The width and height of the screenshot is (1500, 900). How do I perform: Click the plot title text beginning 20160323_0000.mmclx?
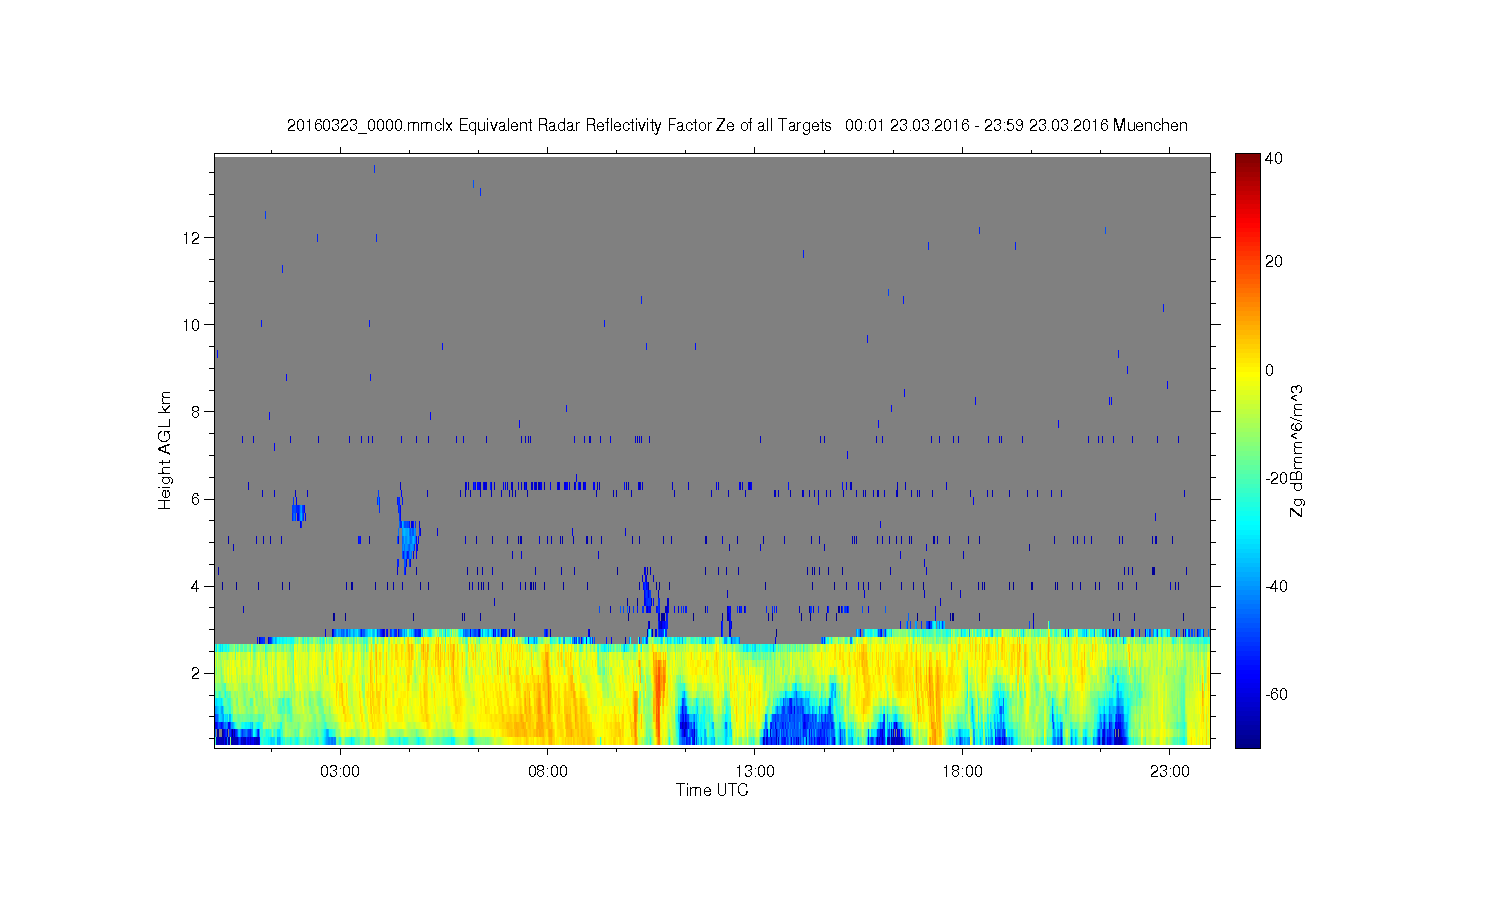click(737, 126)
